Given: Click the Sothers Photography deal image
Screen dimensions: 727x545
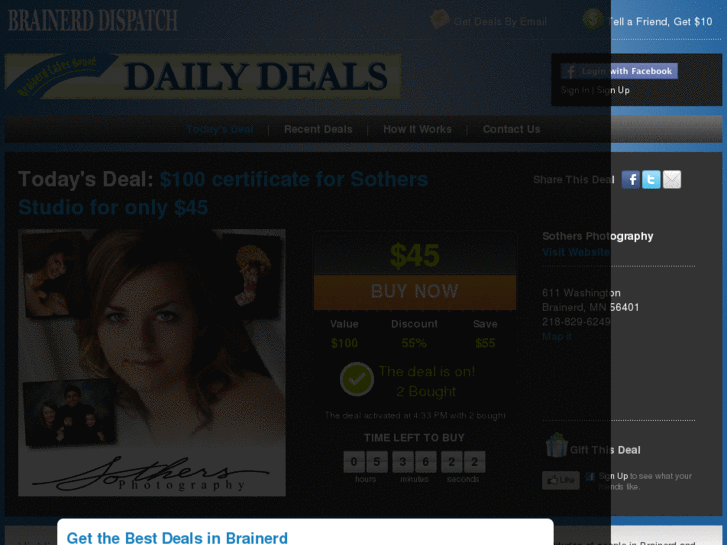Looking at the screenshot, I should (x=152, y=362).
